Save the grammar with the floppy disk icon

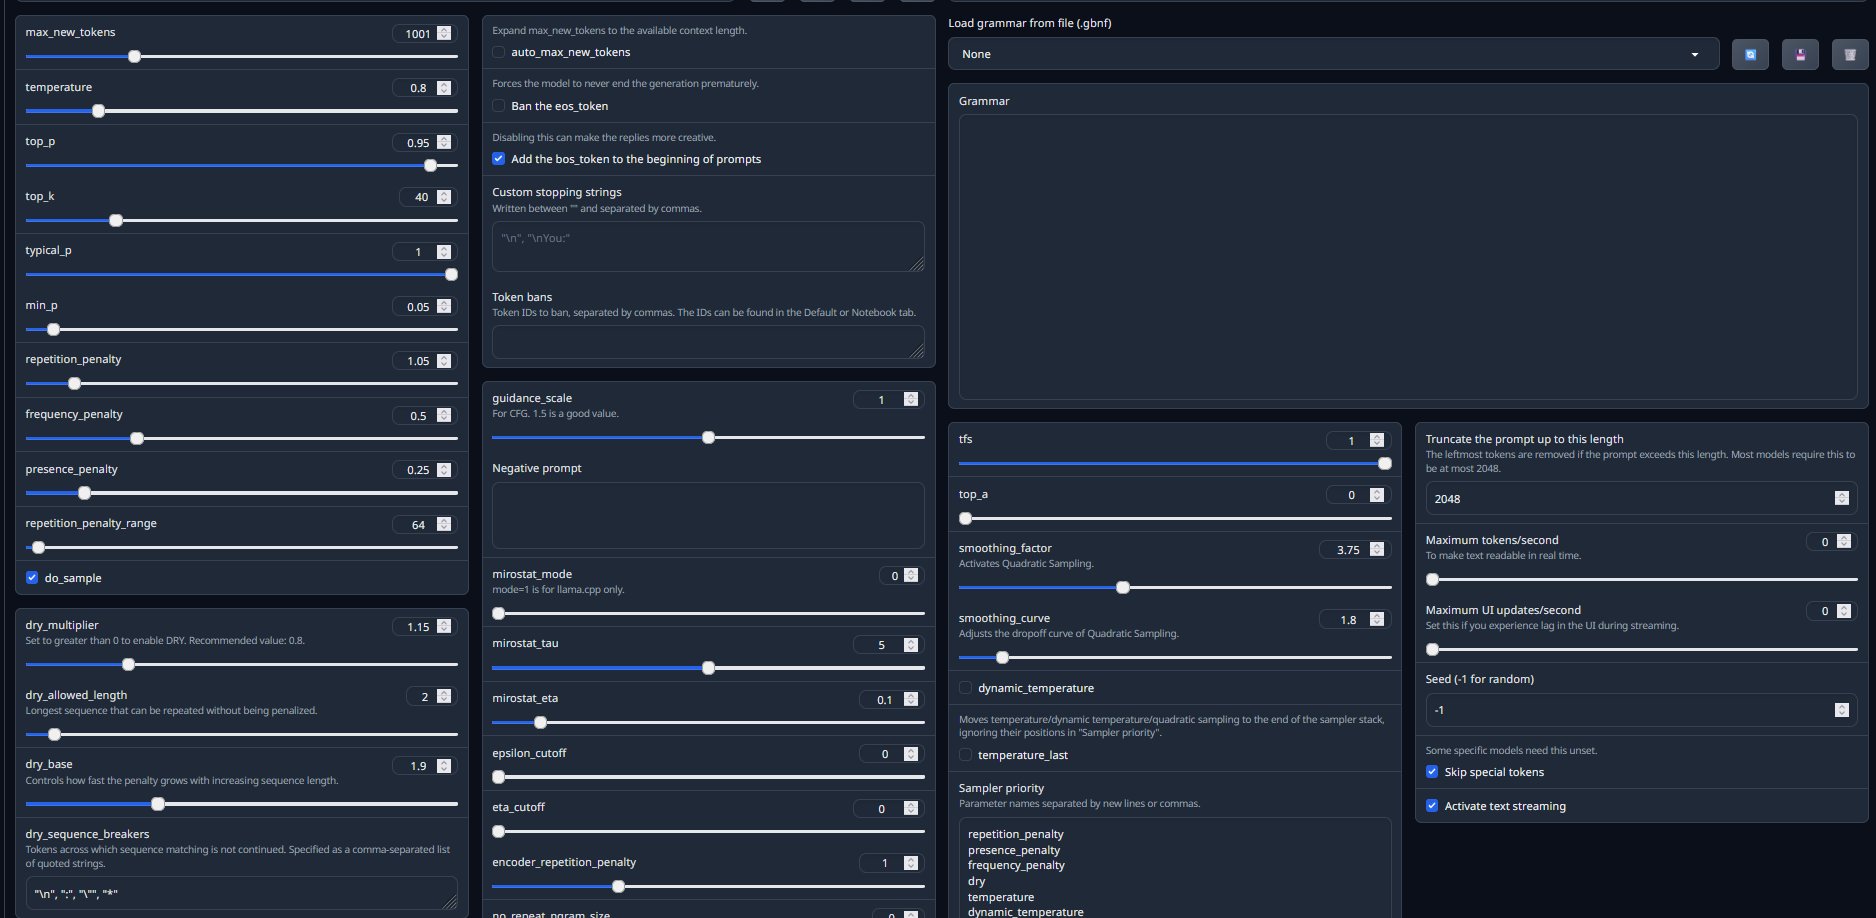pos(1800,55)
